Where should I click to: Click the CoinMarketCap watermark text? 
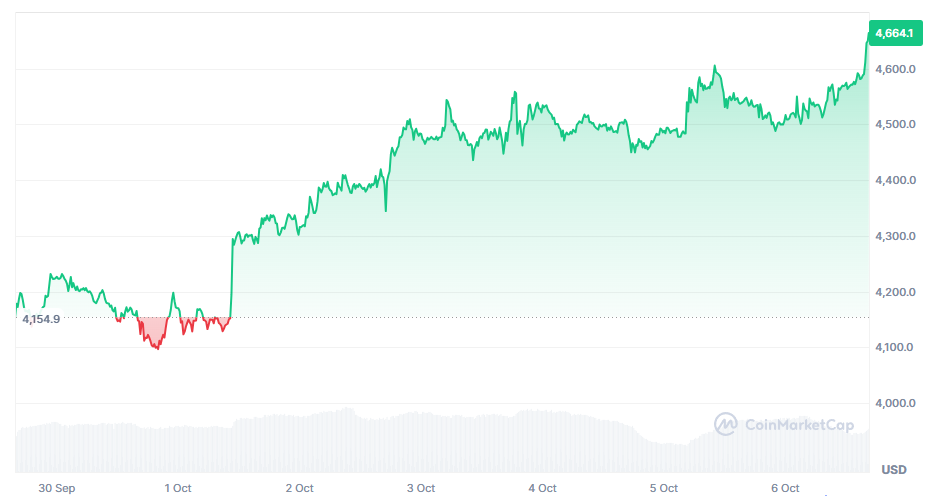pyautogui.click(x=800, y=425)
